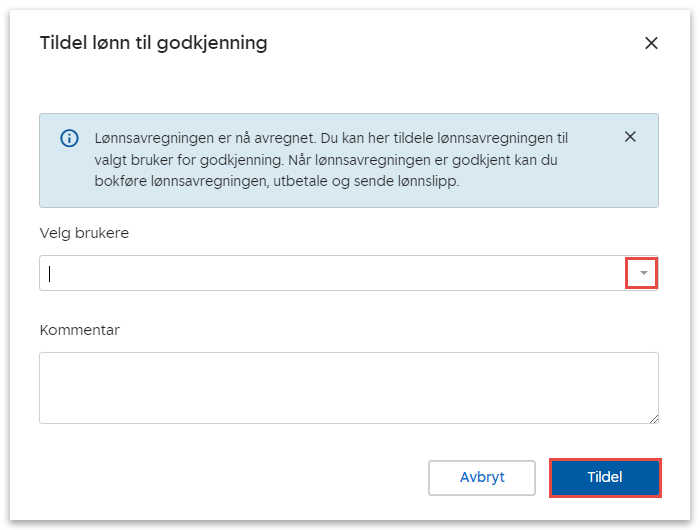Screen dimensions: 700x530
Task: Hide the notification using its X icon
Action: coord(630,137)
